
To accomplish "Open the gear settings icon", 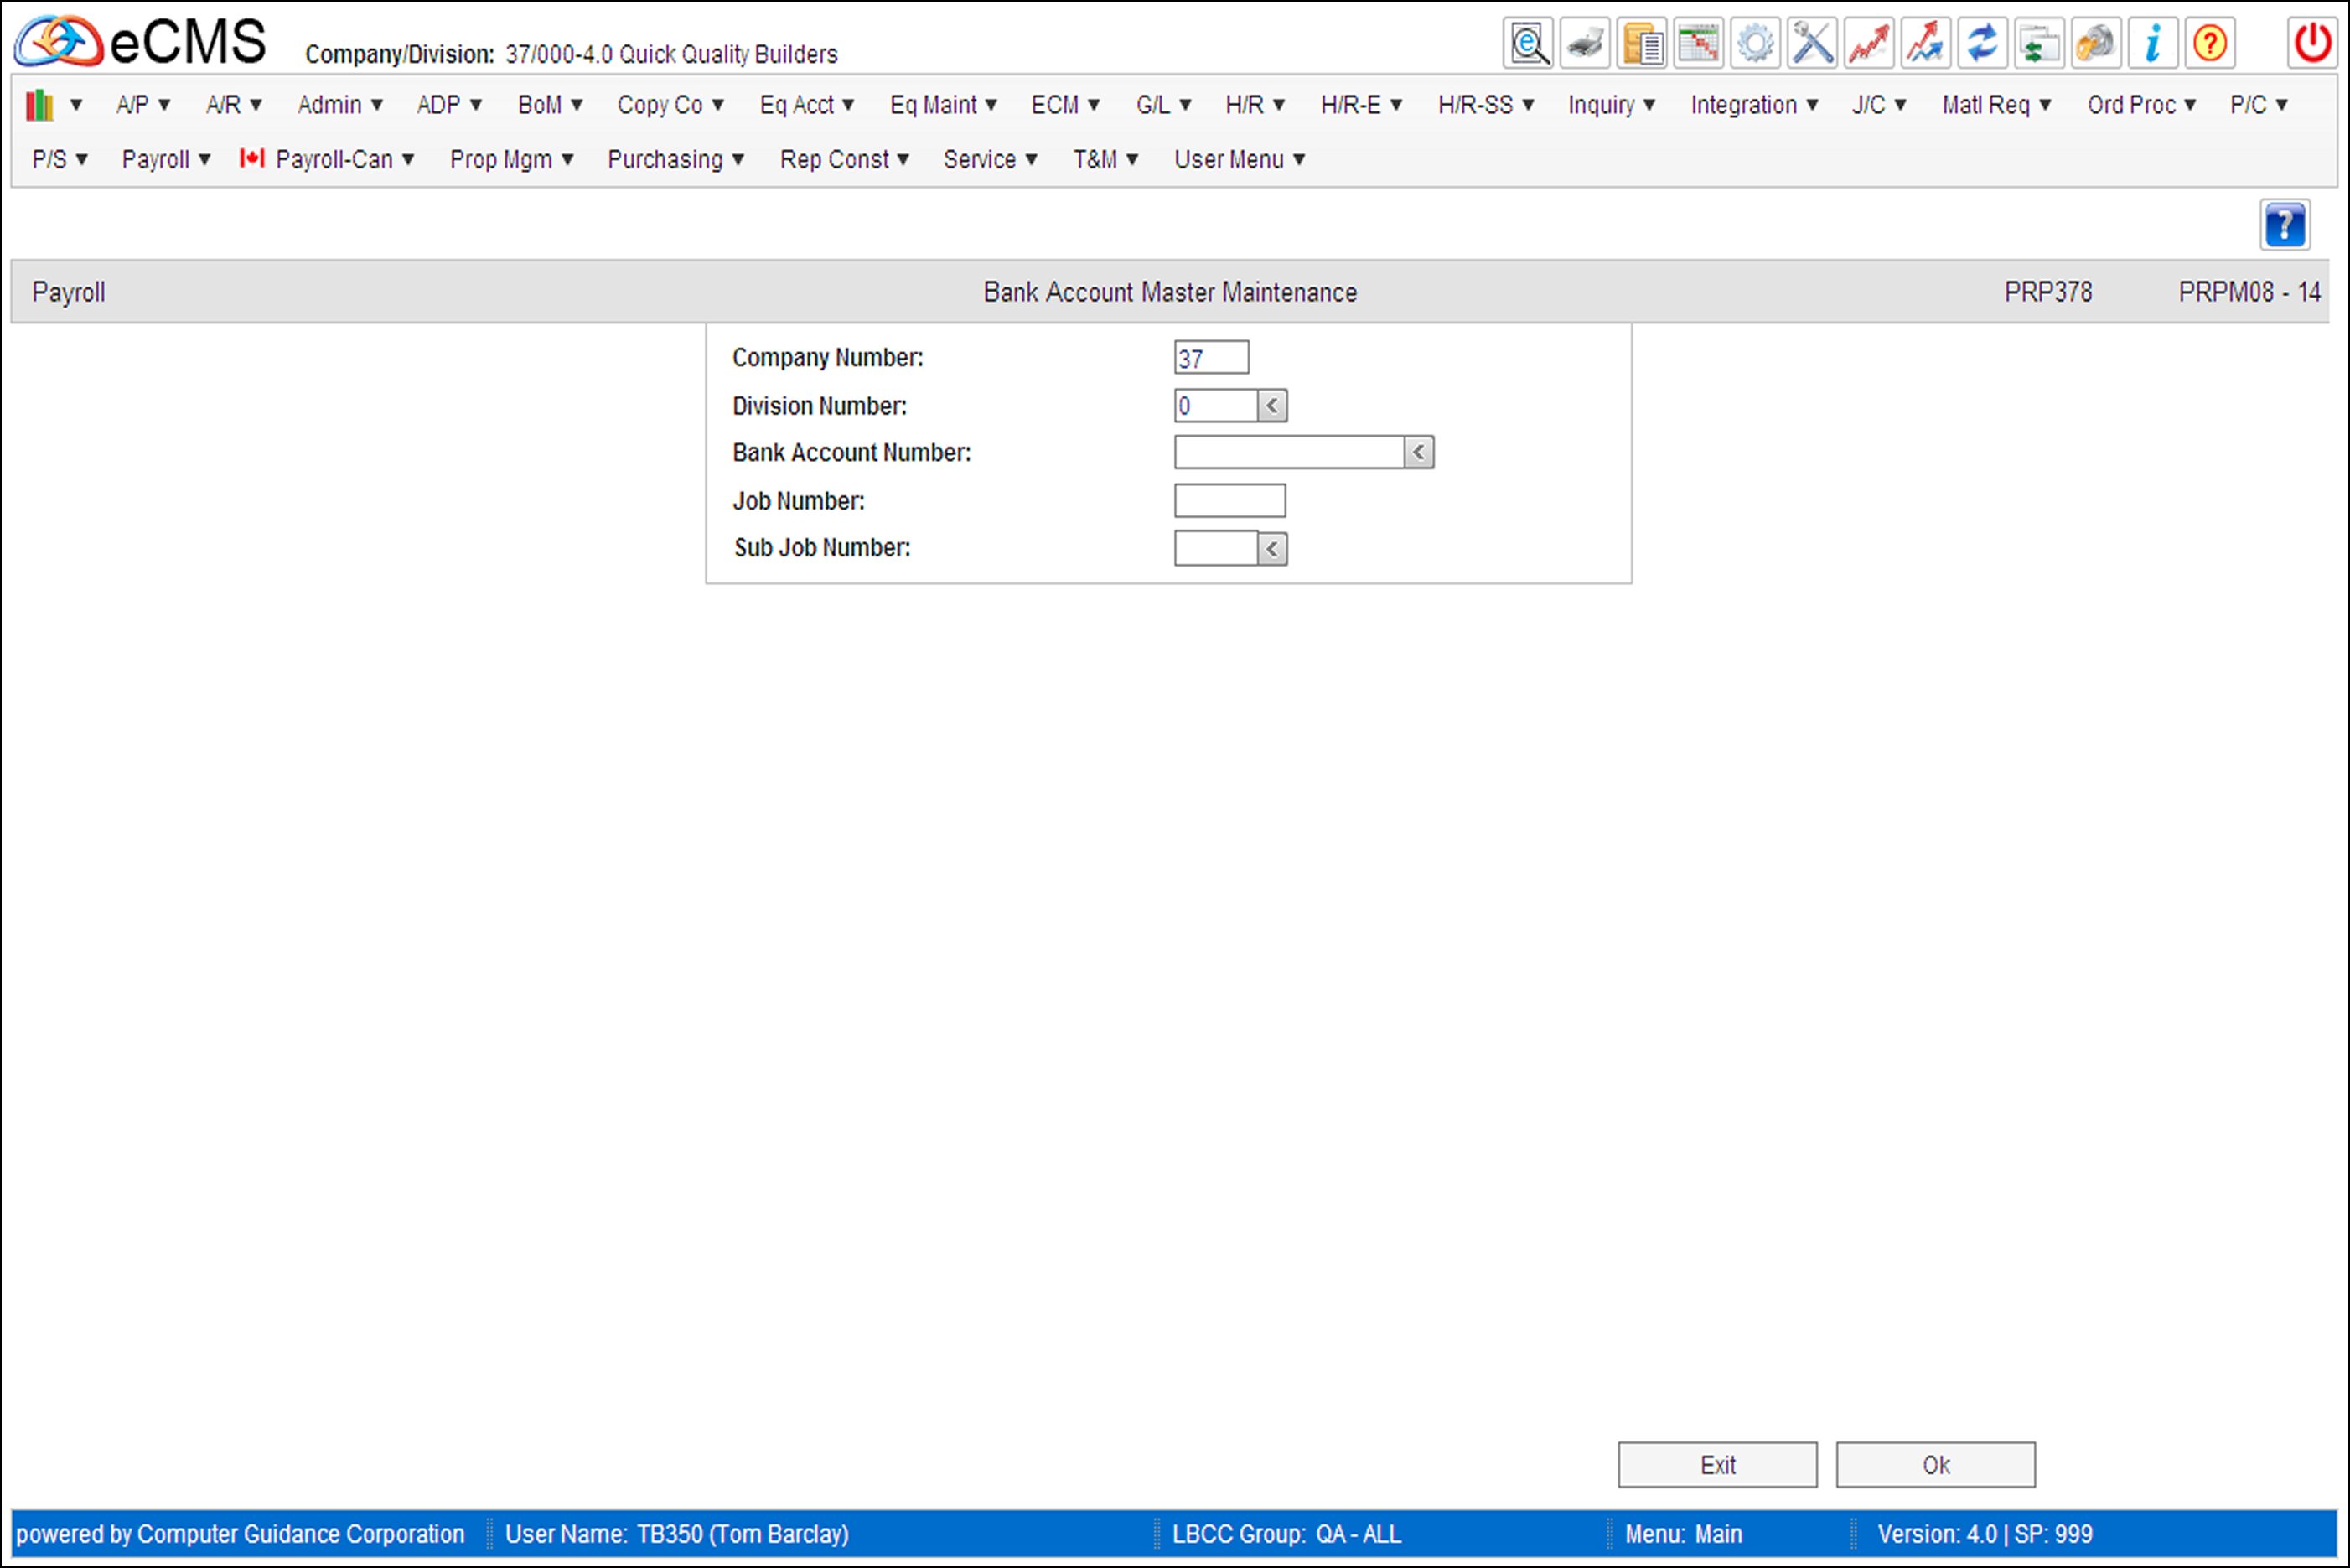I will point(1755,43).
